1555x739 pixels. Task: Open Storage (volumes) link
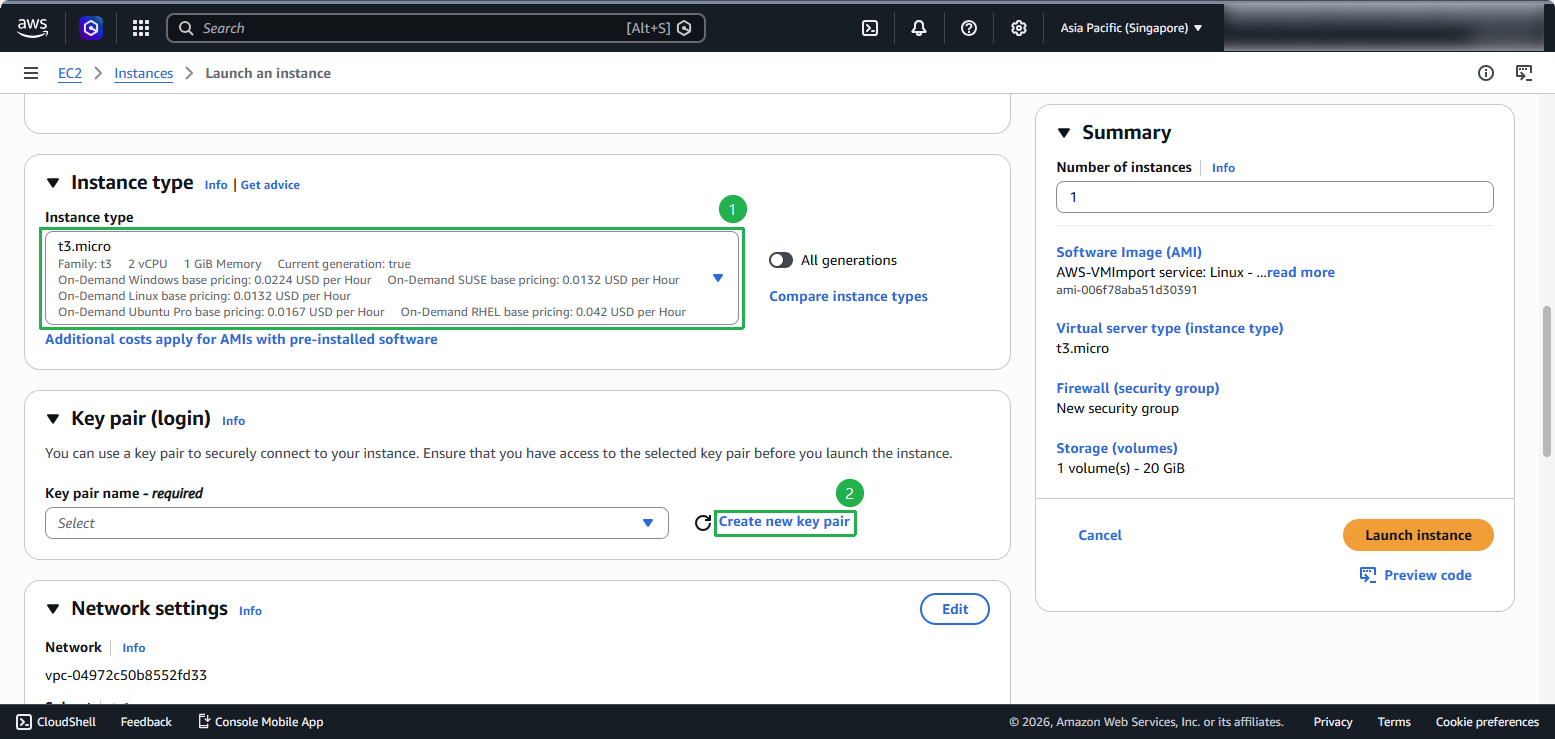(x=1117, y=448)
